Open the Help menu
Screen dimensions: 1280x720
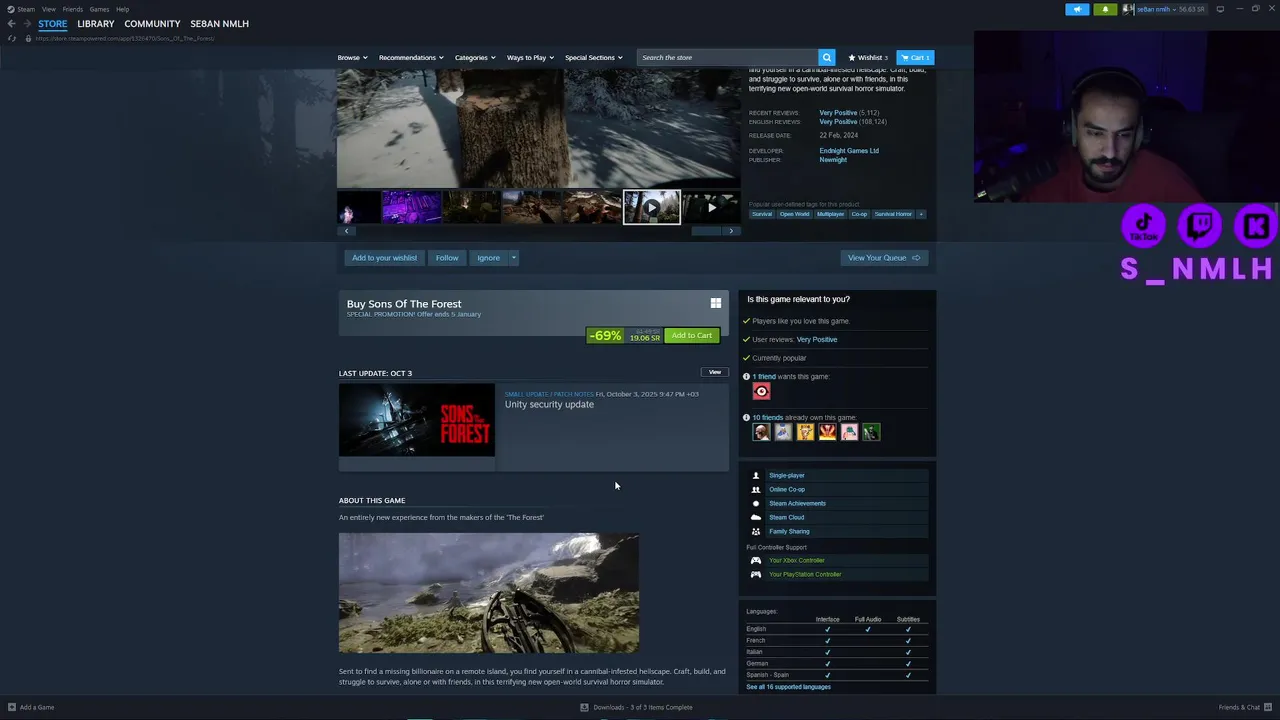point(122,9)
